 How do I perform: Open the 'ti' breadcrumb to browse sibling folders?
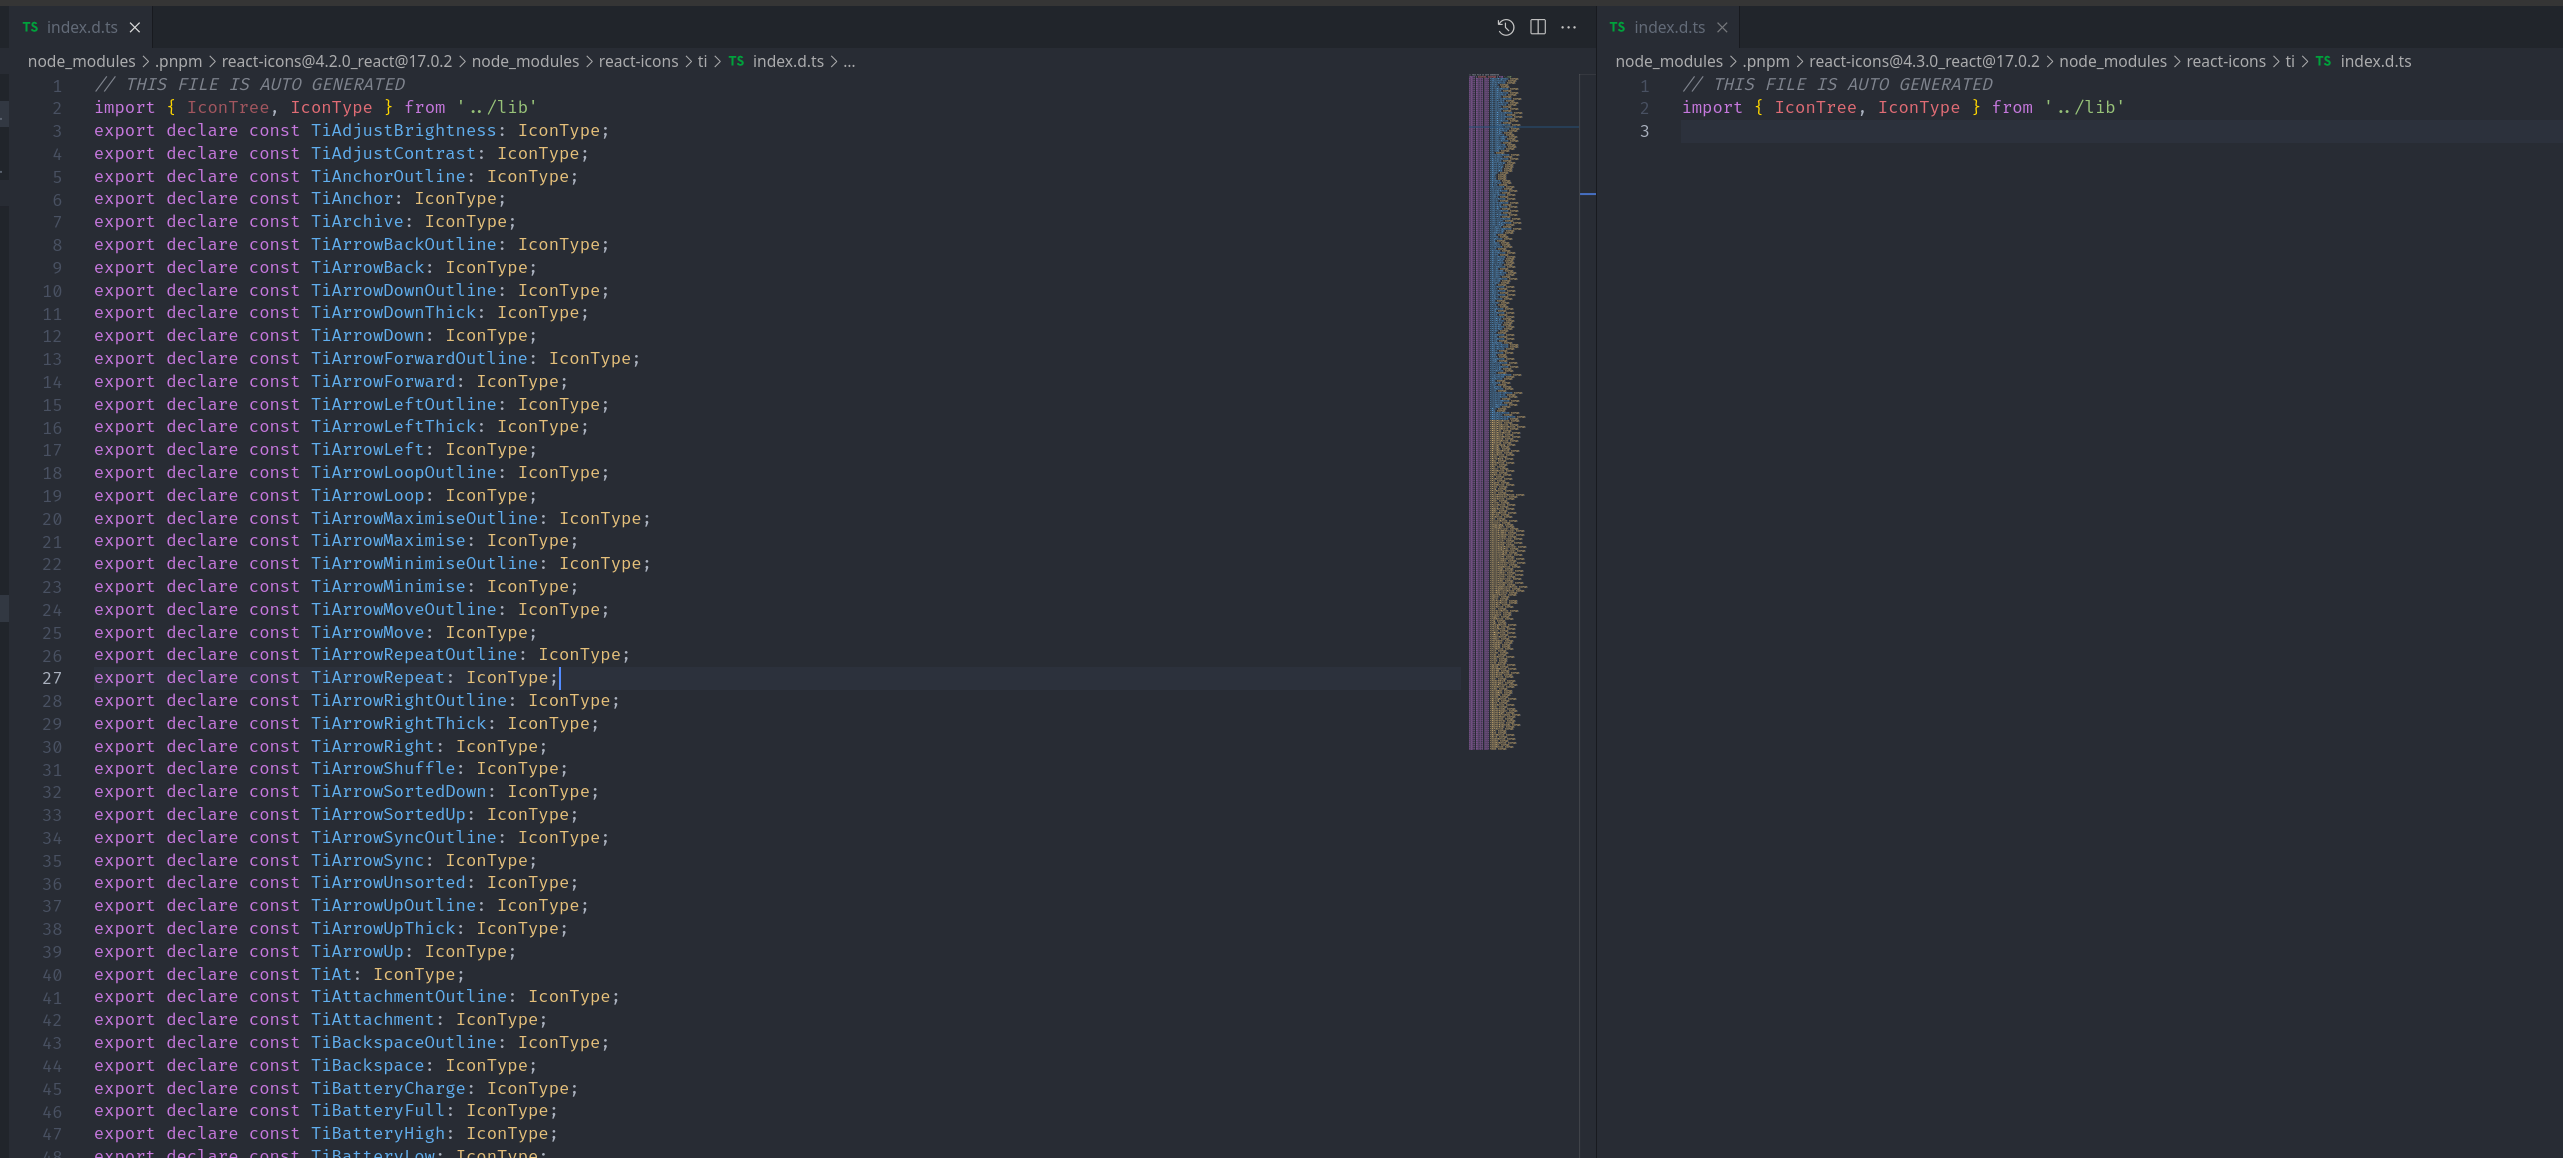pyautogui.click(x=703, y=61)
